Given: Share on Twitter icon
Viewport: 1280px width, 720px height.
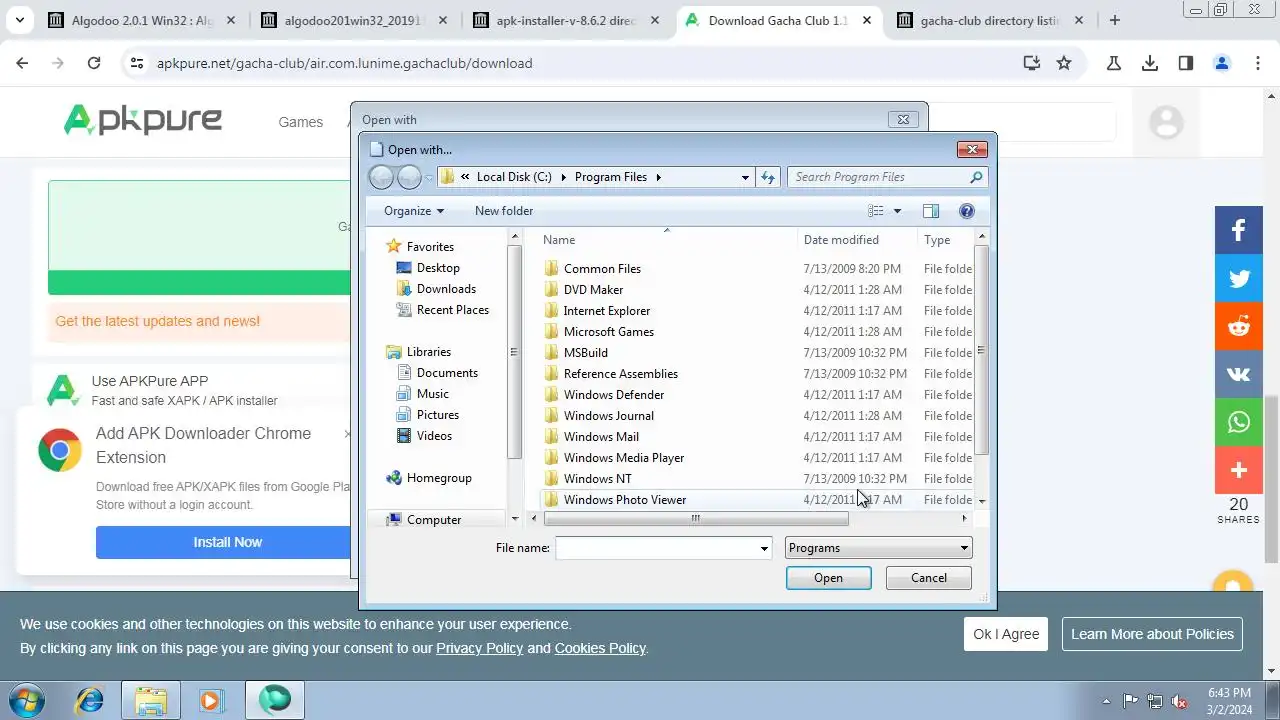Looking at the screenshot, I should pos(1239,278).
